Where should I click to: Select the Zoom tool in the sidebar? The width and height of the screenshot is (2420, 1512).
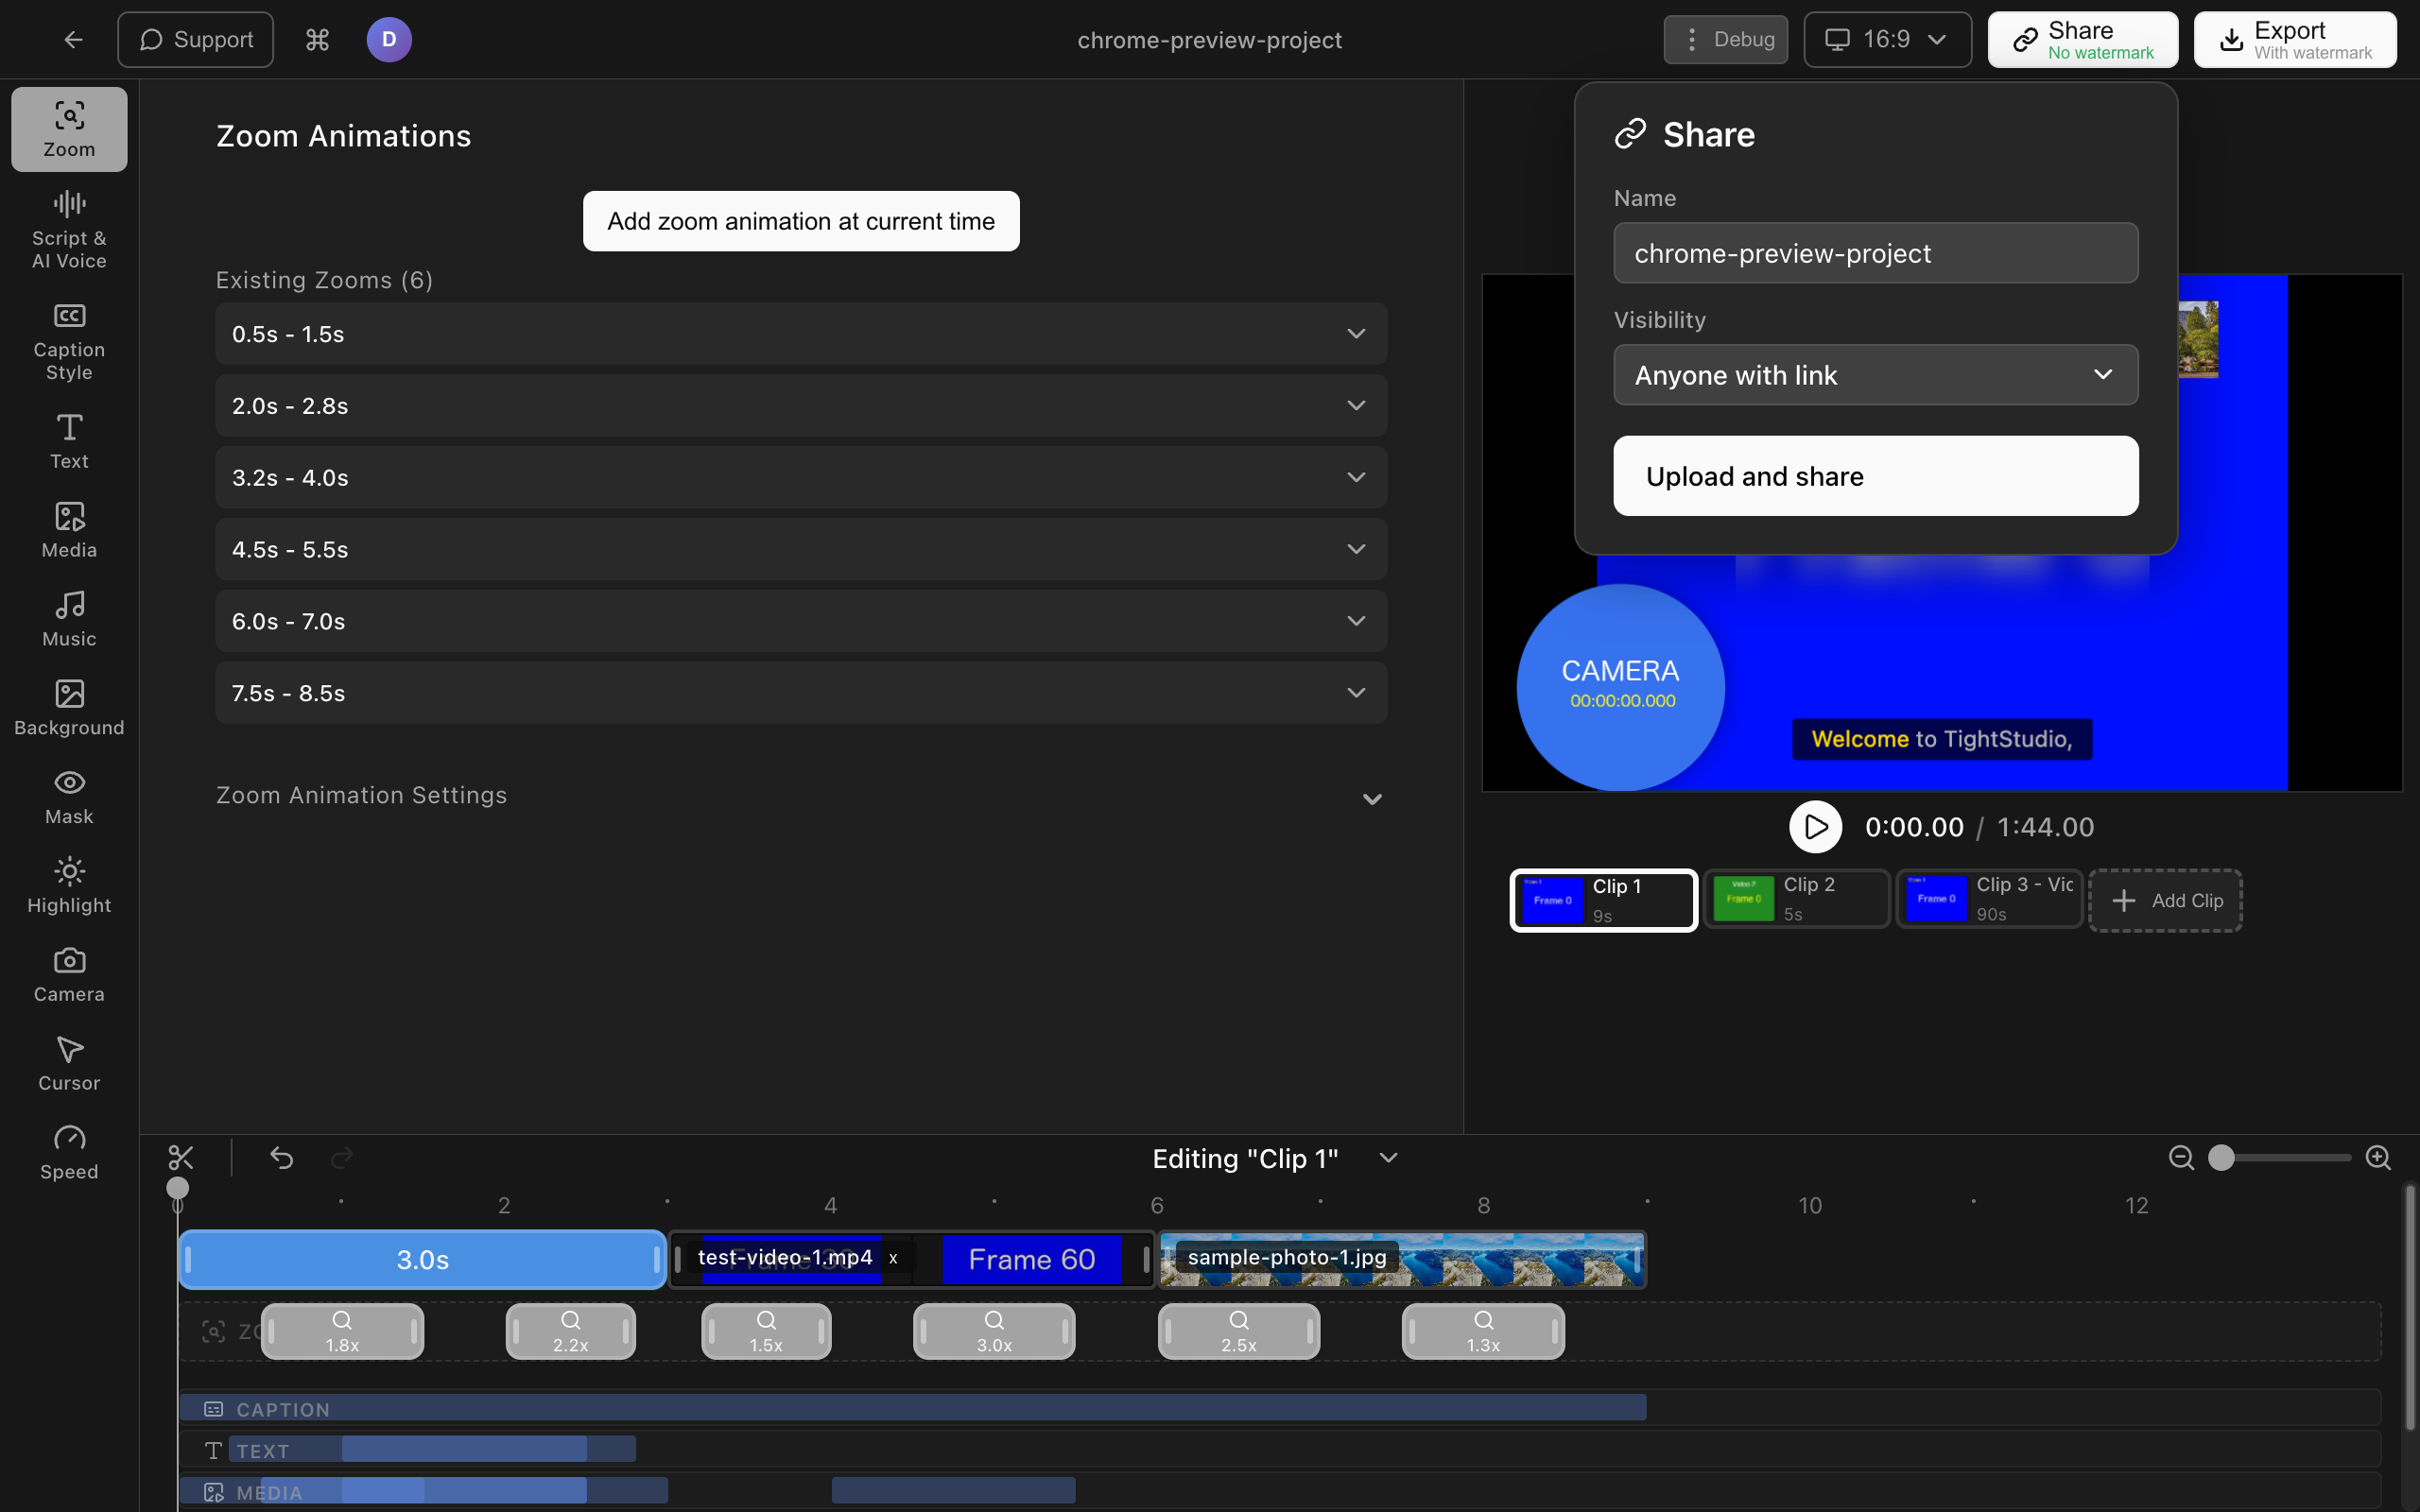[68, 128]
